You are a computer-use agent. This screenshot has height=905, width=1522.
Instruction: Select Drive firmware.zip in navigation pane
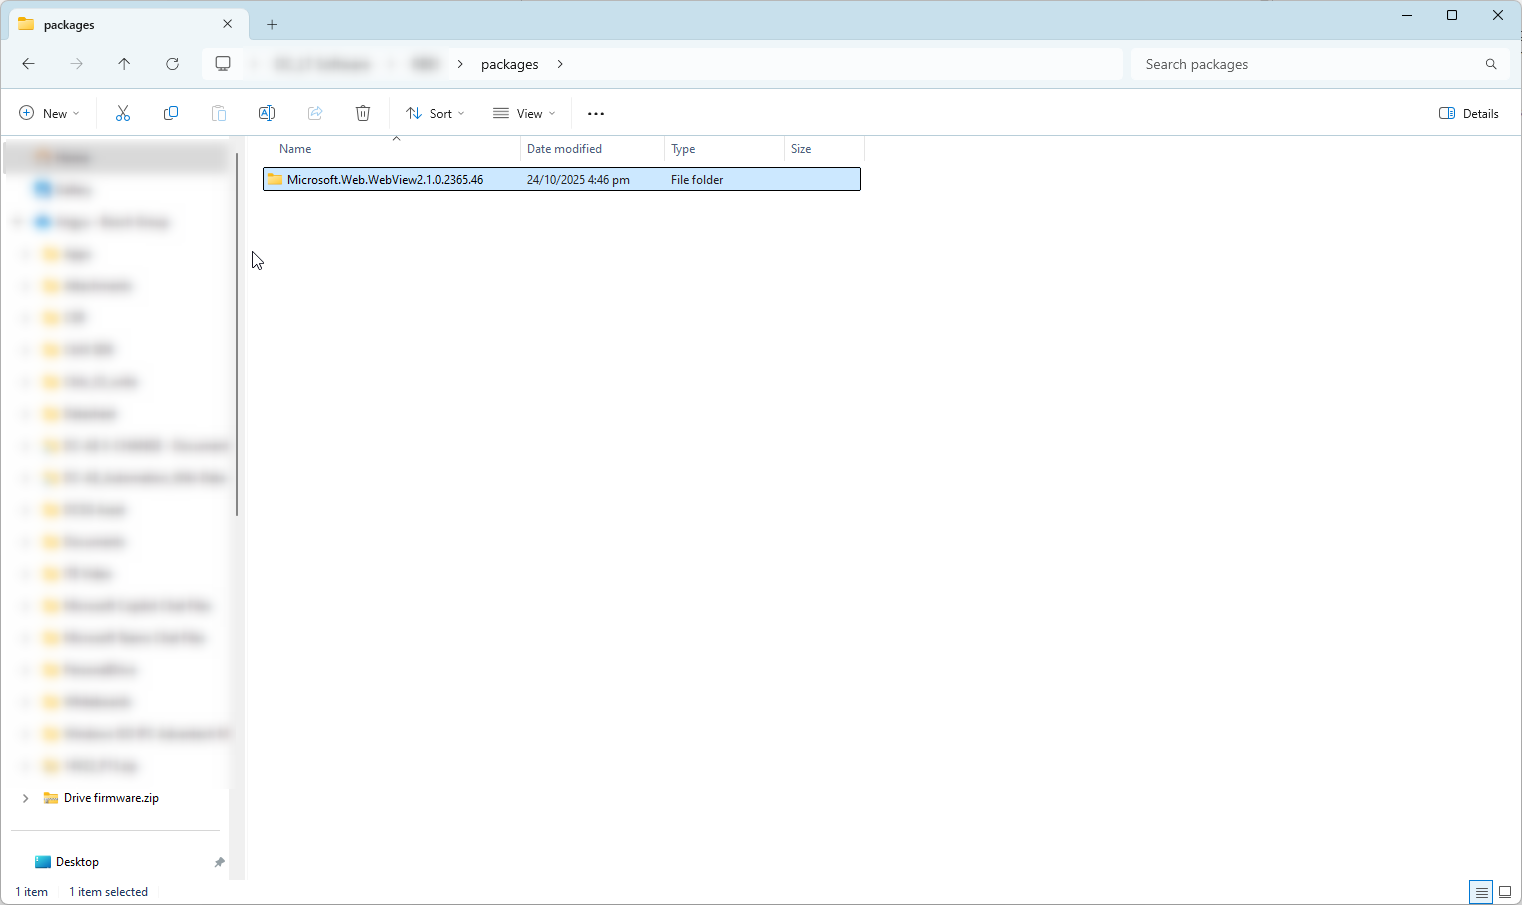(111, 798)
